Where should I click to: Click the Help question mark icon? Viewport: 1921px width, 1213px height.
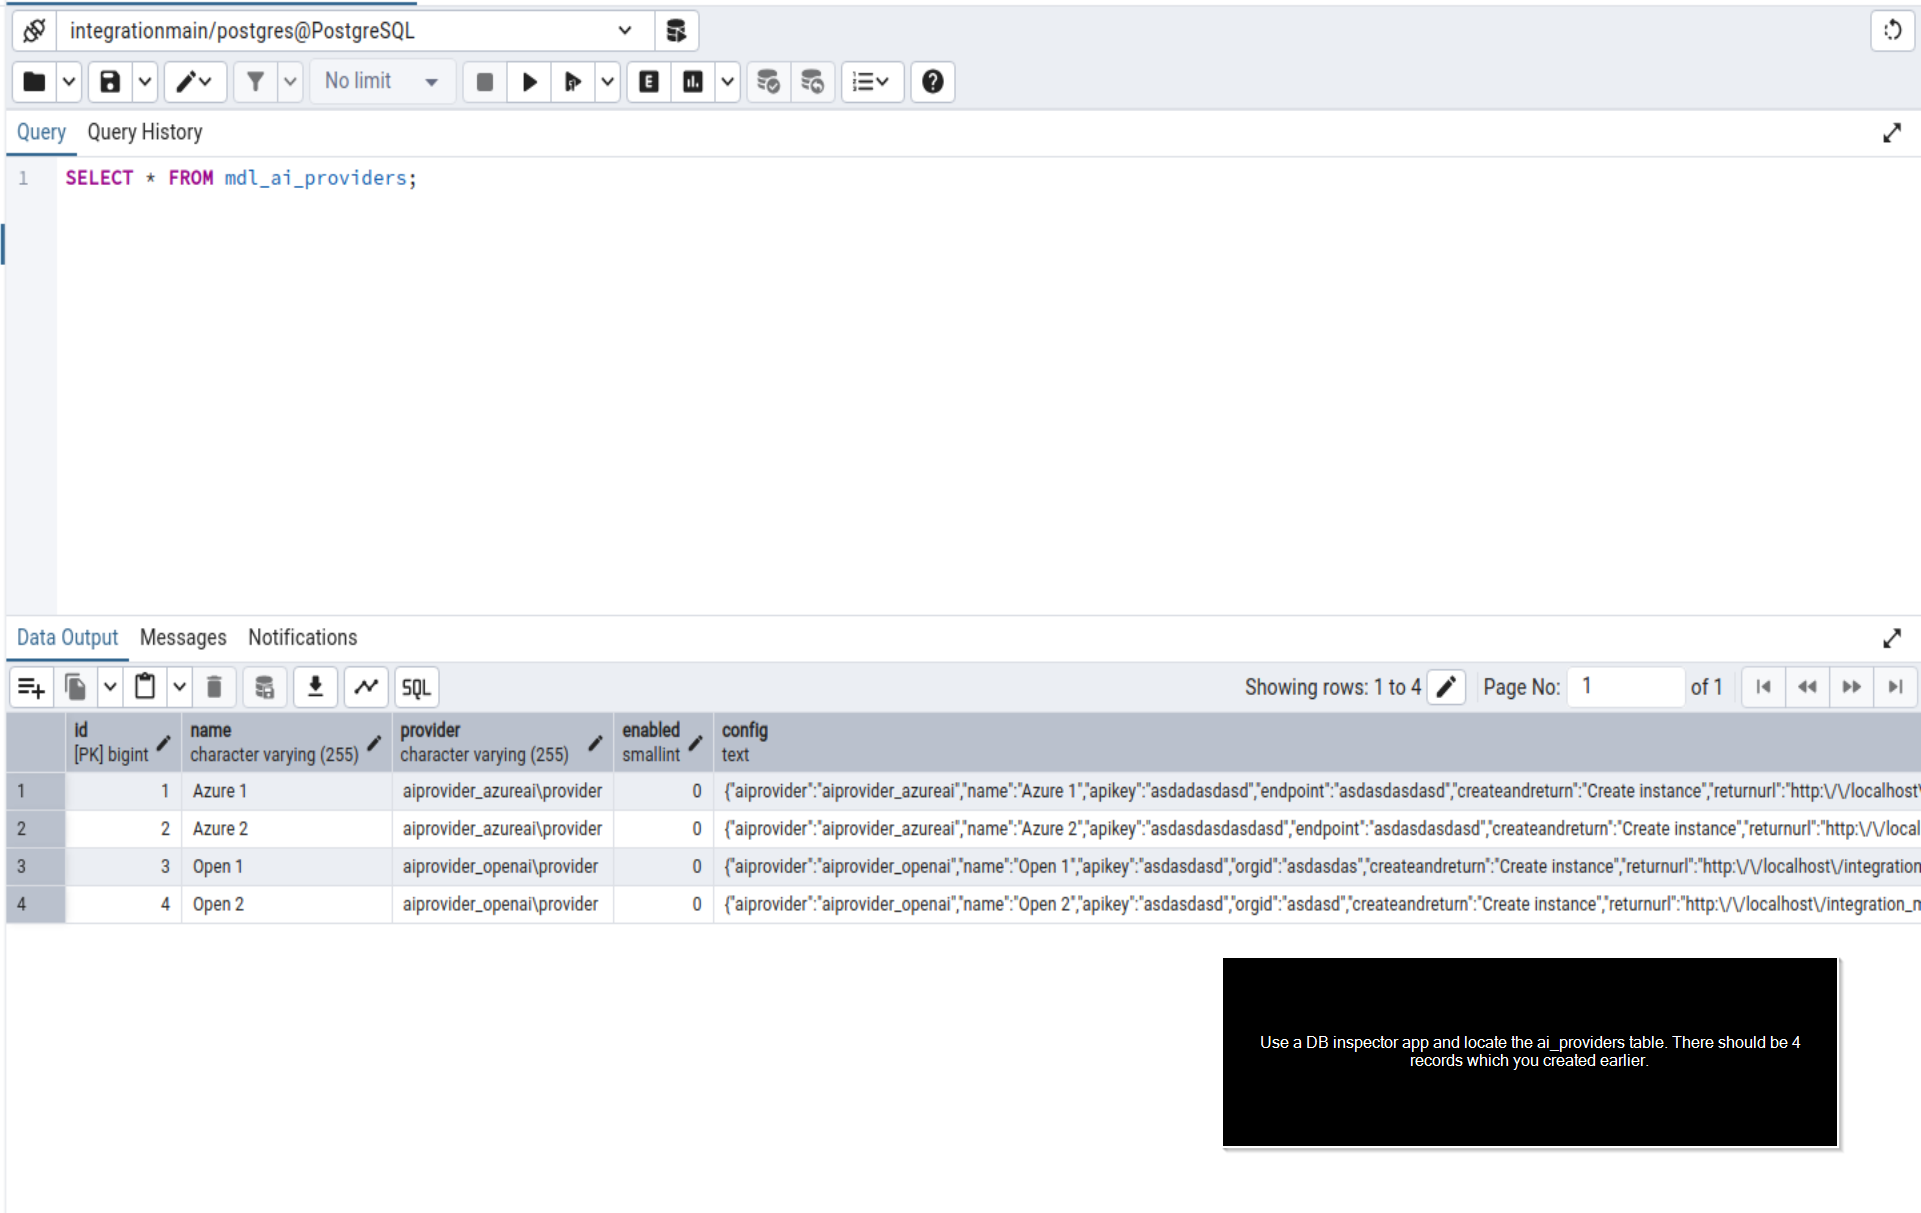click(x=933, y=82)
